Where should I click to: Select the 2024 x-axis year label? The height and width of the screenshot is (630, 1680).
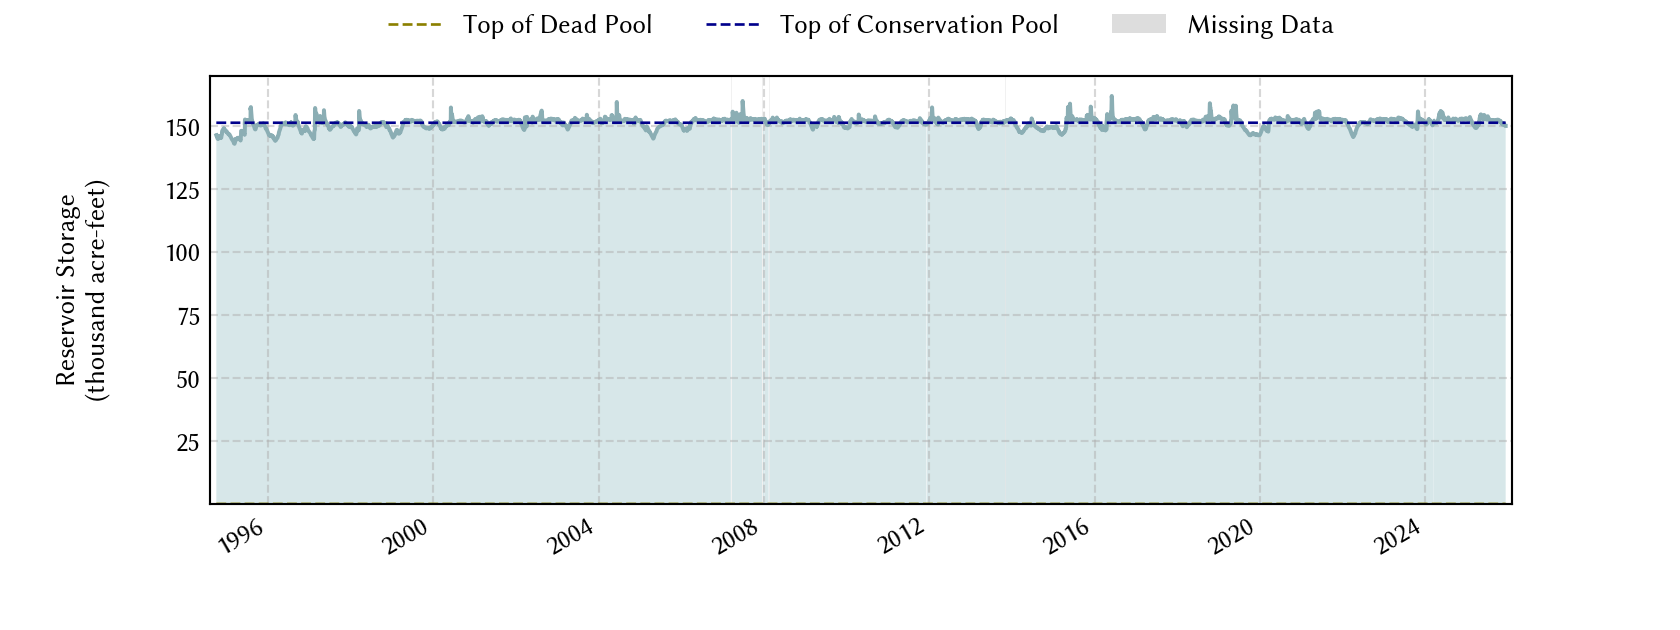tap(1398, 537)
